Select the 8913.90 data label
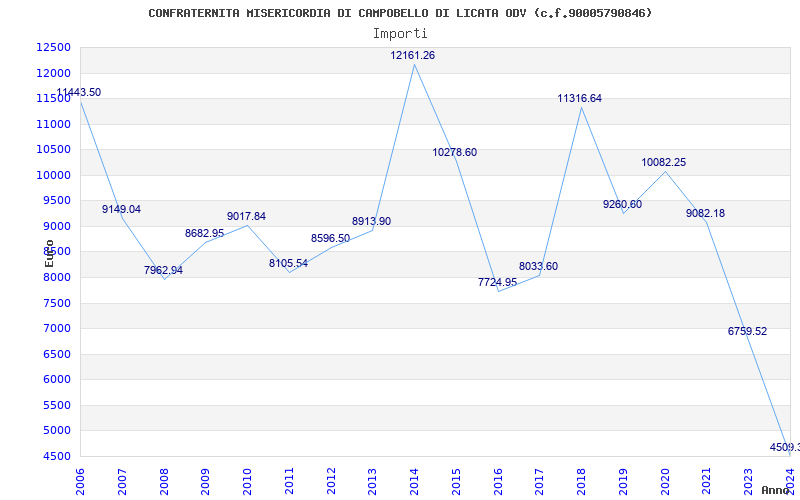The height and width of the screenshot is (500, 800). (x=371, y=221)
